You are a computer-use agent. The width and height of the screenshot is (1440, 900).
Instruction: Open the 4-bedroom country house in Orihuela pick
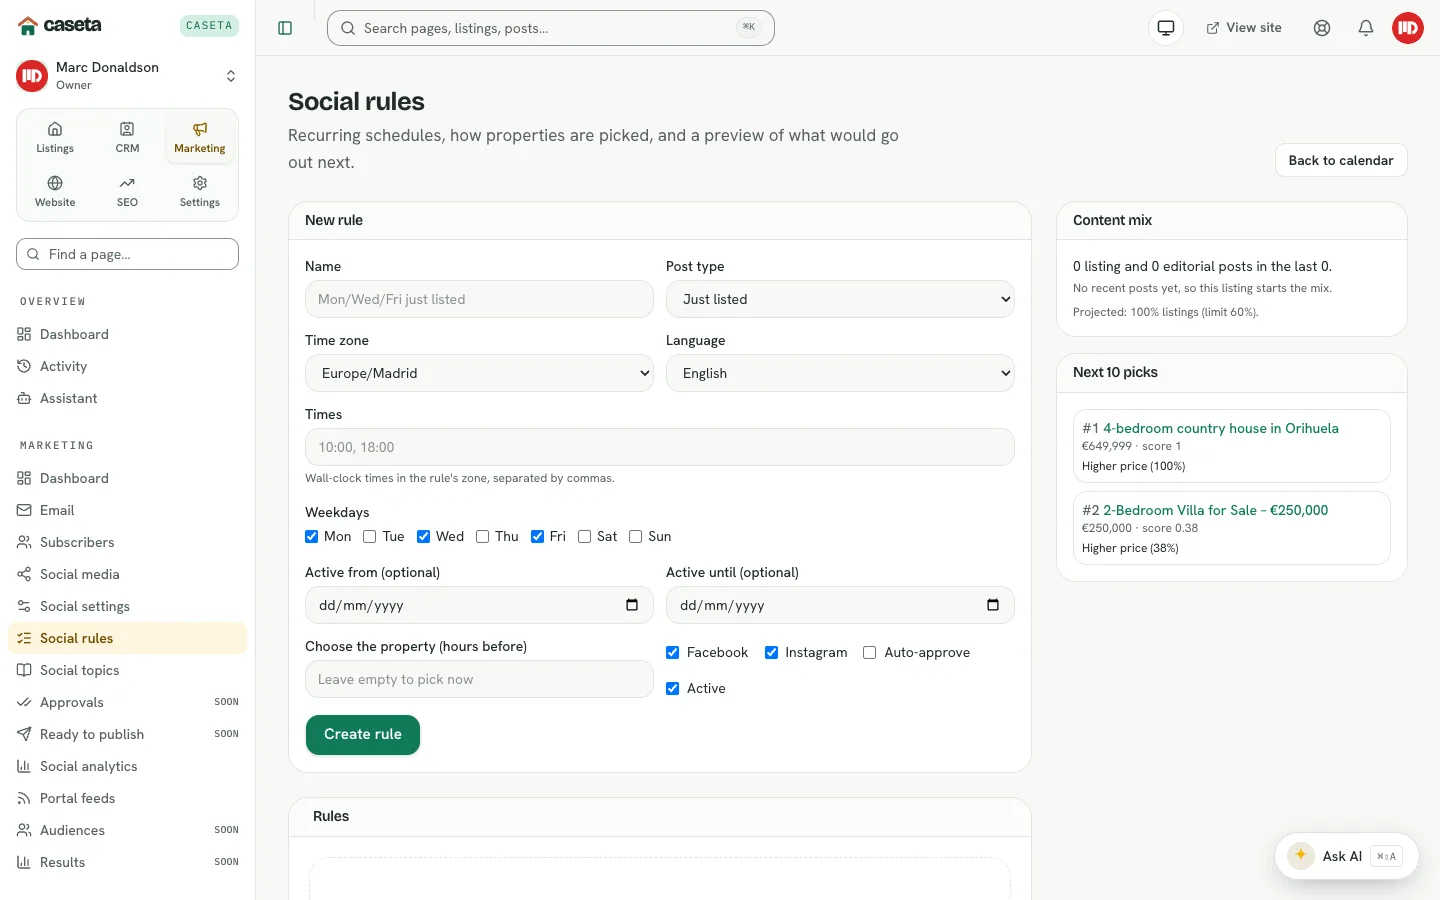pos(1220,428)
